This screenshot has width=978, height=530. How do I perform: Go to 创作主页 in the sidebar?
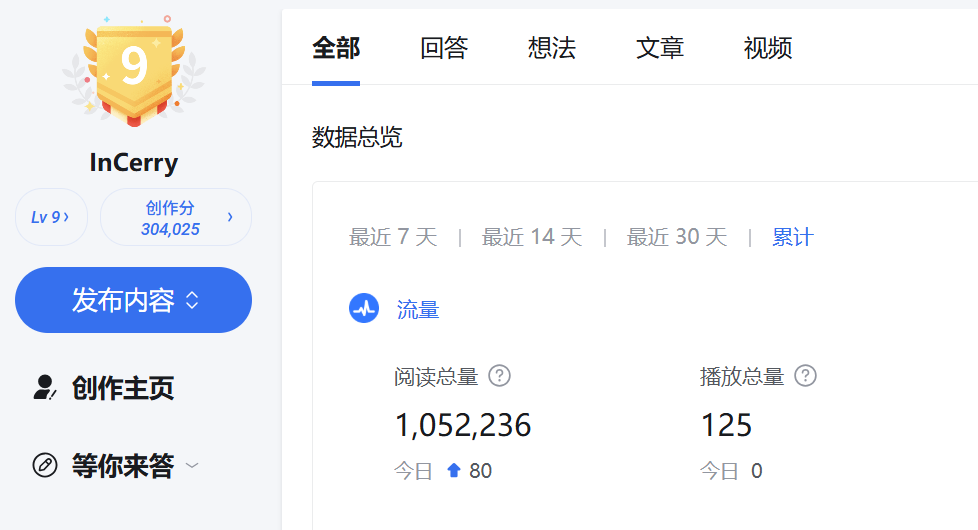pos(122,388)
